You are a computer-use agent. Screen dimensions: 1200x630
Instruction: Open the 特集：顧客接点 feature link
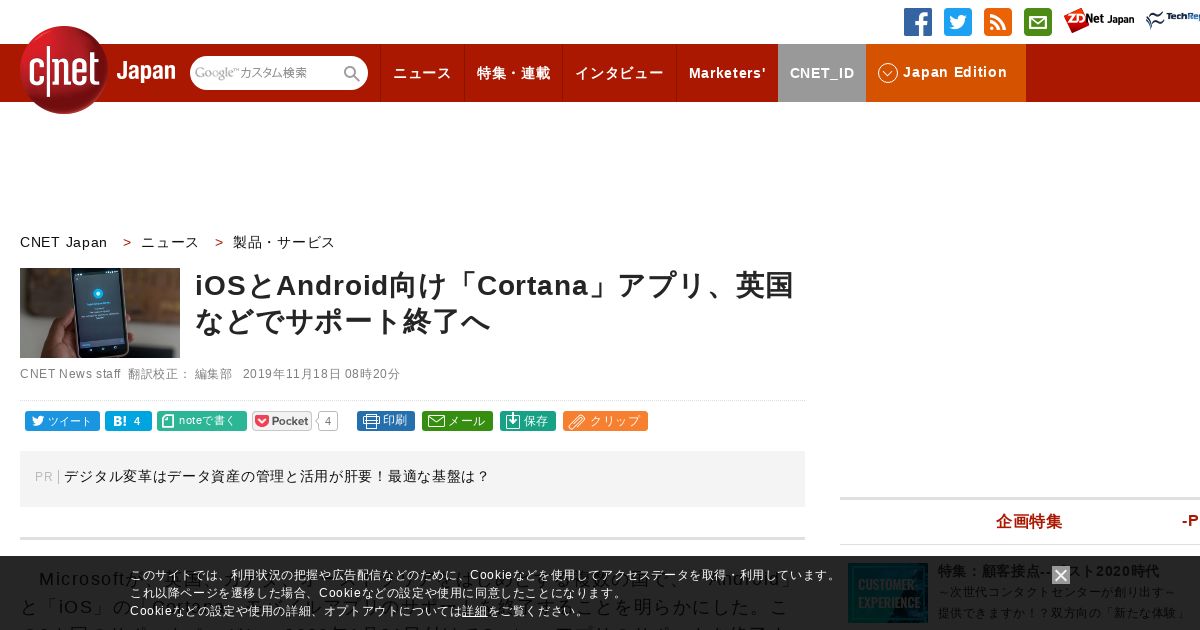pyautogui.click(x=1048, y=571)
